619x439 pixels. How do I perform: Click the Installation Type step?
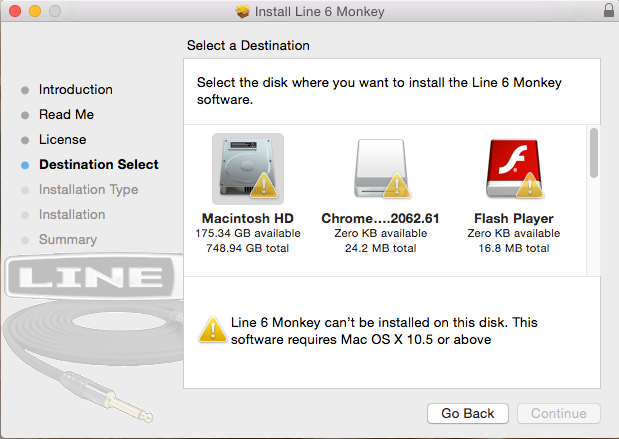coord(88,189)
